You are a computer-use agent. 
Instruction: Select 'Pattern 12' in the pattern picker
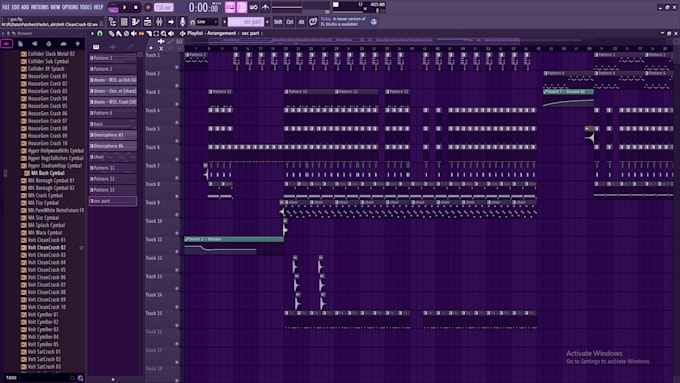pos(113,179)
